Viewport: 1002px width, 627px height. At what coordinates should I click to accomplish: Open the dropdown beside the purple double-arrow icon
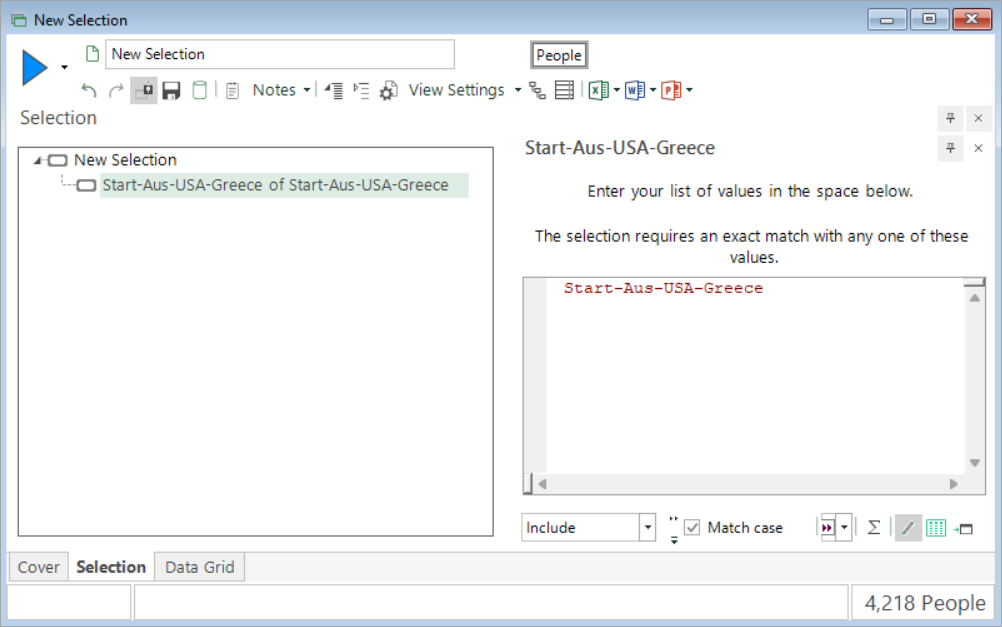tap(844, 528)
